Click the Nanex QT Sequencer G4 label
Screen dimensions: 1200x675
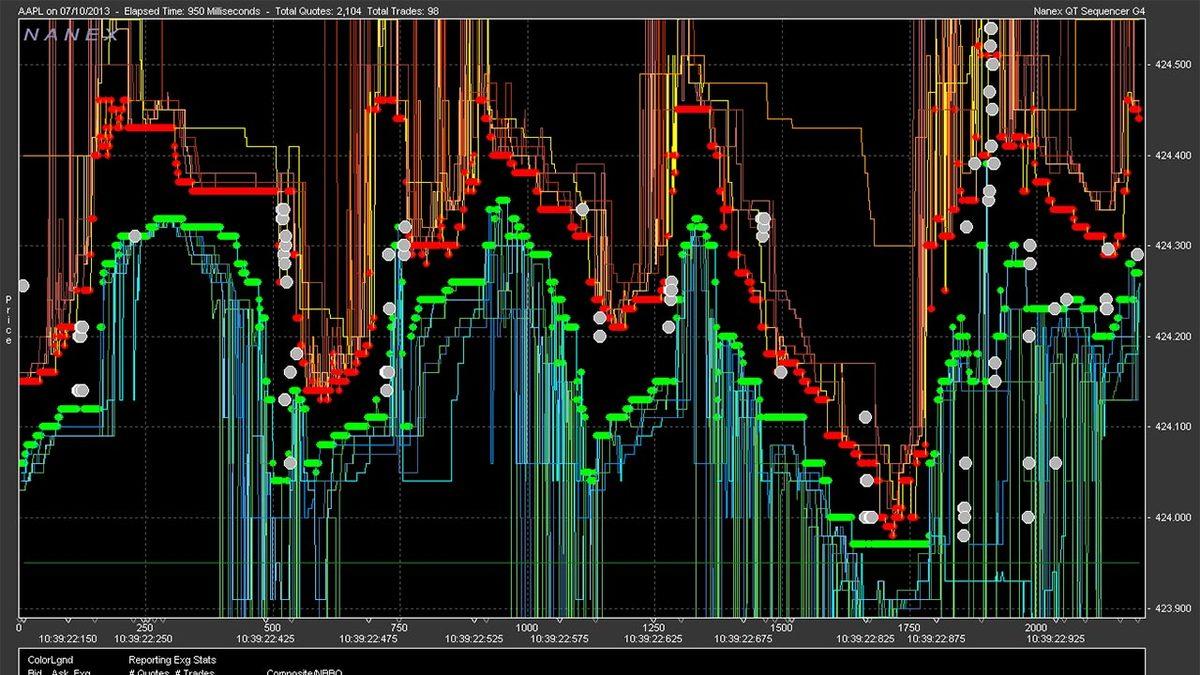(1127, 11)
